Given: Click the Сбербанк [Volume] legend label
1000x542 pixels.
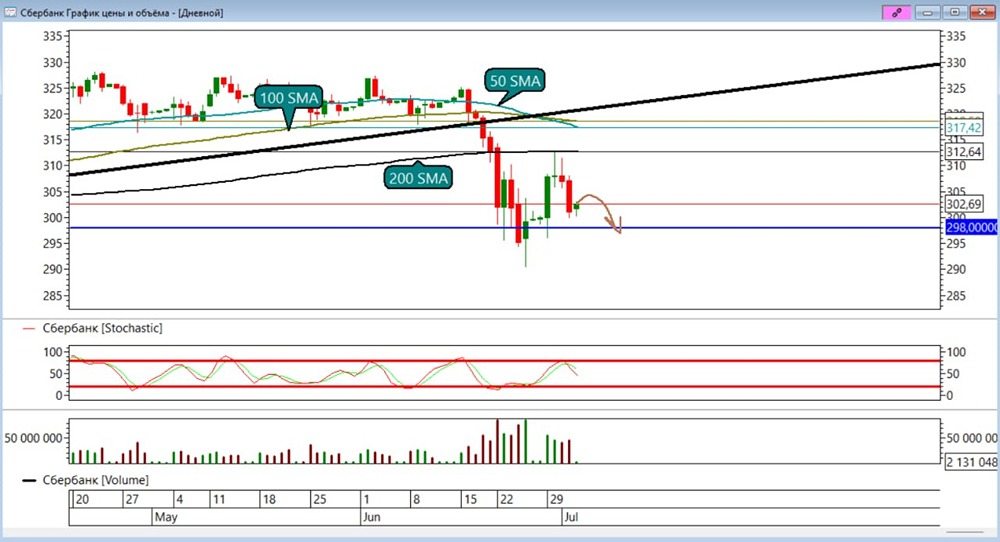Looking at the screenshot, I should point(96,480).
